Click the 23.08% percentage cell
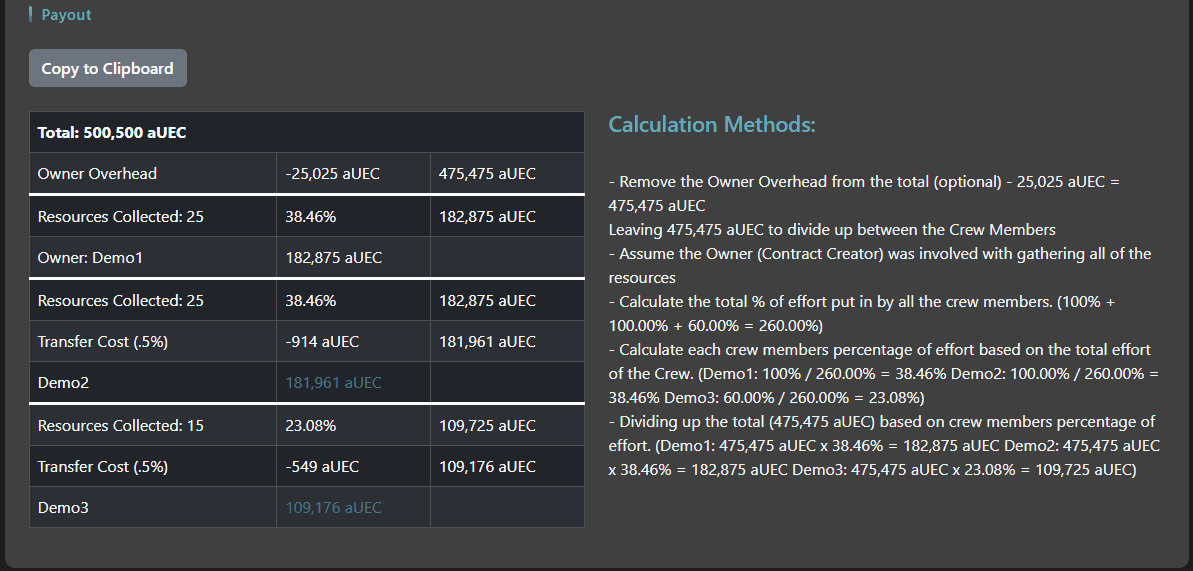Viewport: 1193px width, 571px height. 353,426
